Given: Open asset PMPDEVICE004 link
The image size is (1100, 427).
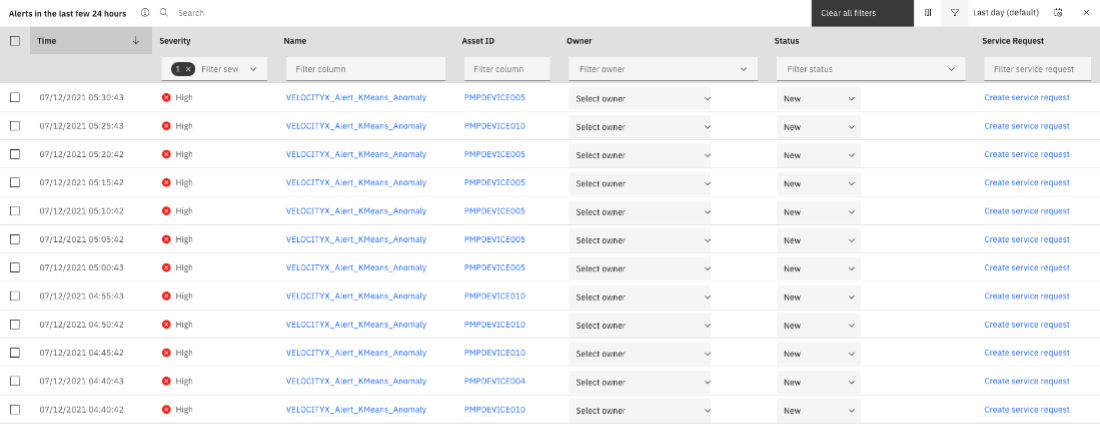Looking at the screenshot, I should click(x=495, y=381).
